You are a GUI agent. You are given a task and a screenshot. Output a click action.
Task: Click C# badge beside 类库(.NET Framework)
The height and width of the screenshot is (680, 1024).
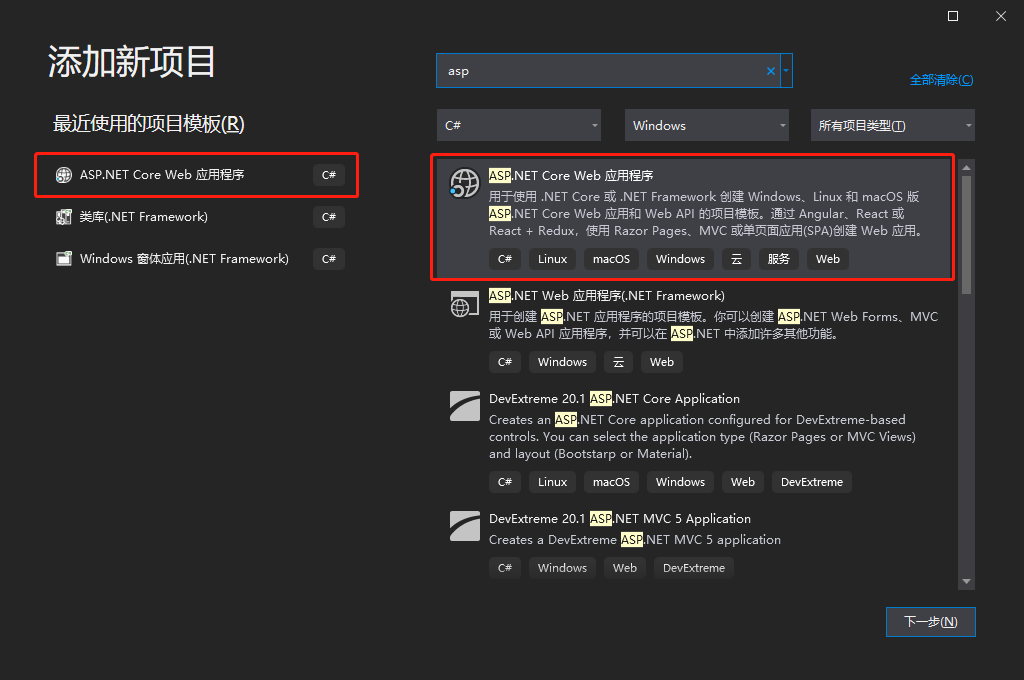pos(328,217)
